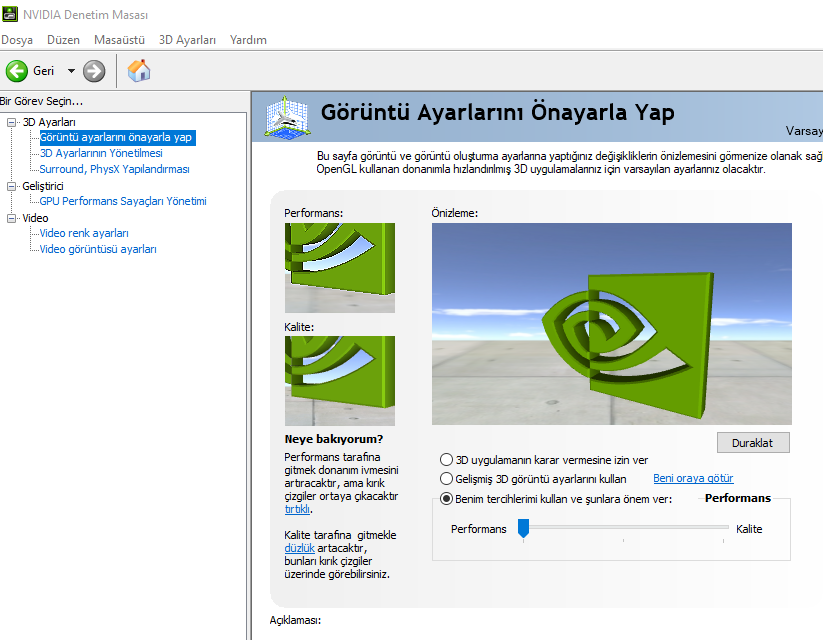The width and height of the screenshot is (823, 640).
Task: Open the Yardım menu
Action: tap(248, 40)
